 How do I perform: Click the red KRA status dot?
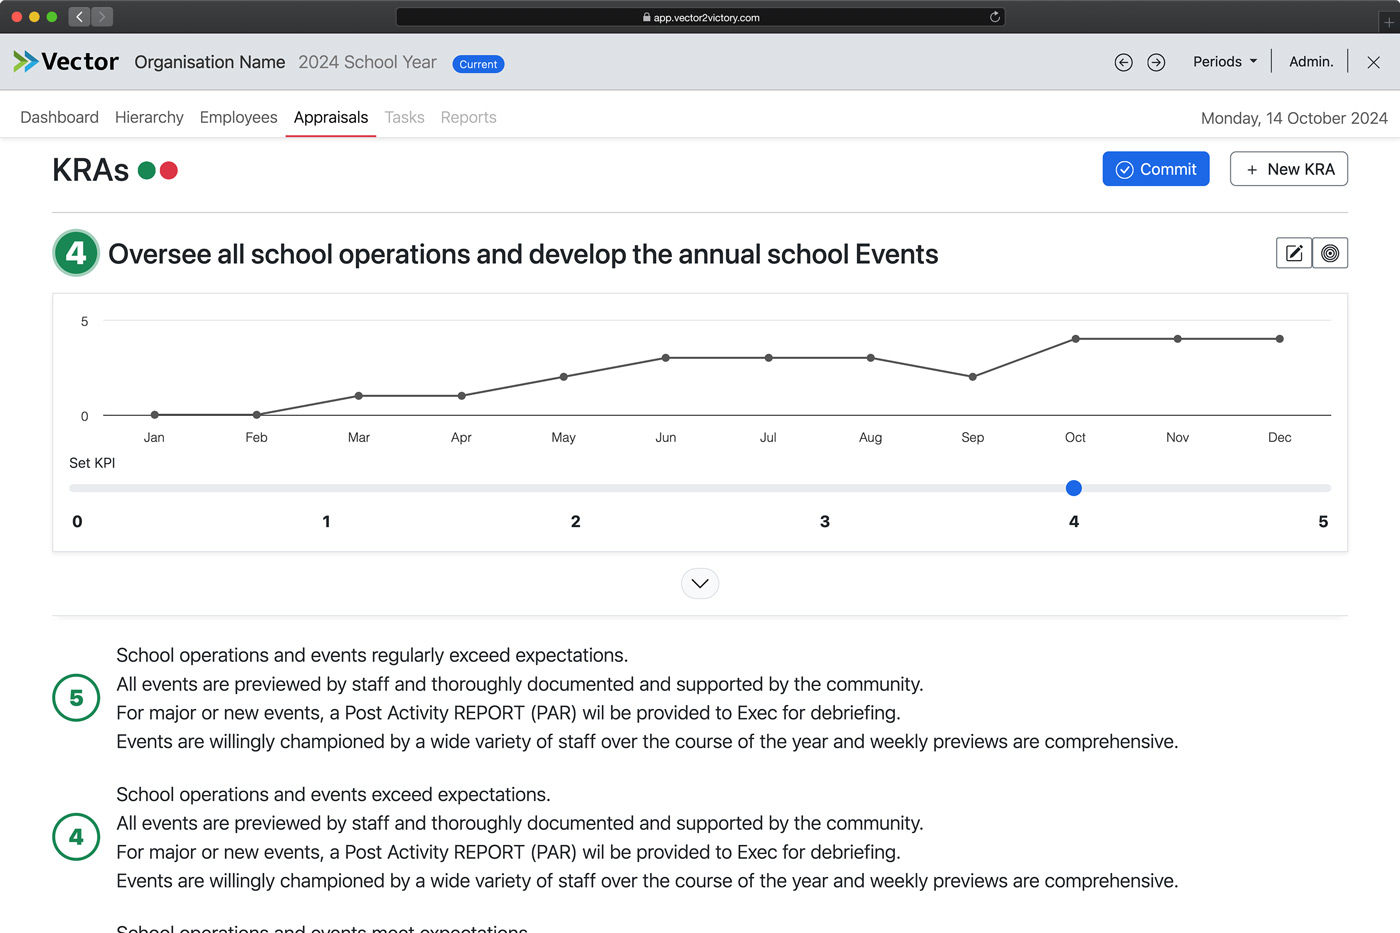(x=169, y=171)
